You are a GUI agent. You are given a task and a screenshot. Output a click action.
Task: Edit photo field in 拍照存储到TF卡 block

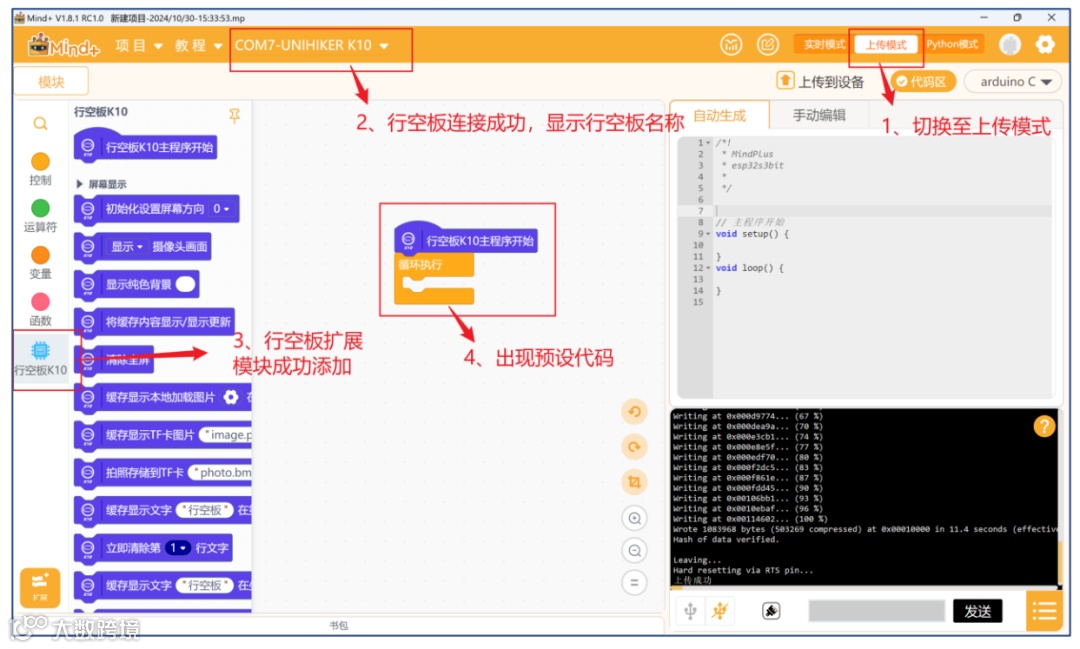[221, 473]
